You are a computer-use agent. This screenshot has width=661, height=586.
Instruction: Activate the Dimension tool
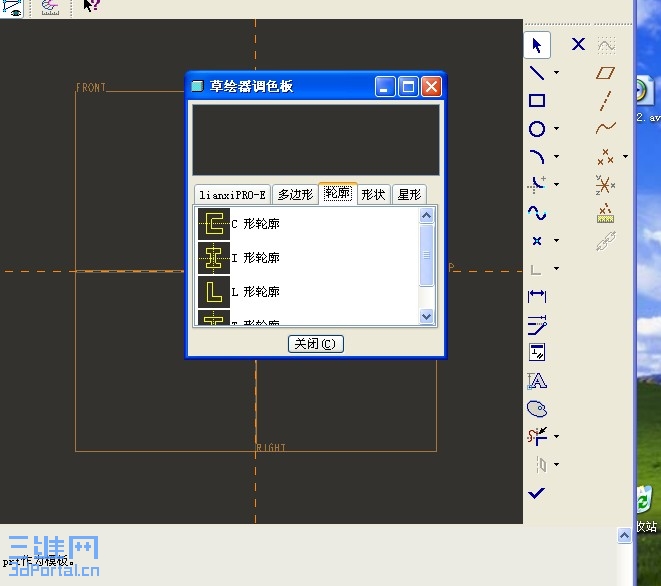click(x=537, y=296)
